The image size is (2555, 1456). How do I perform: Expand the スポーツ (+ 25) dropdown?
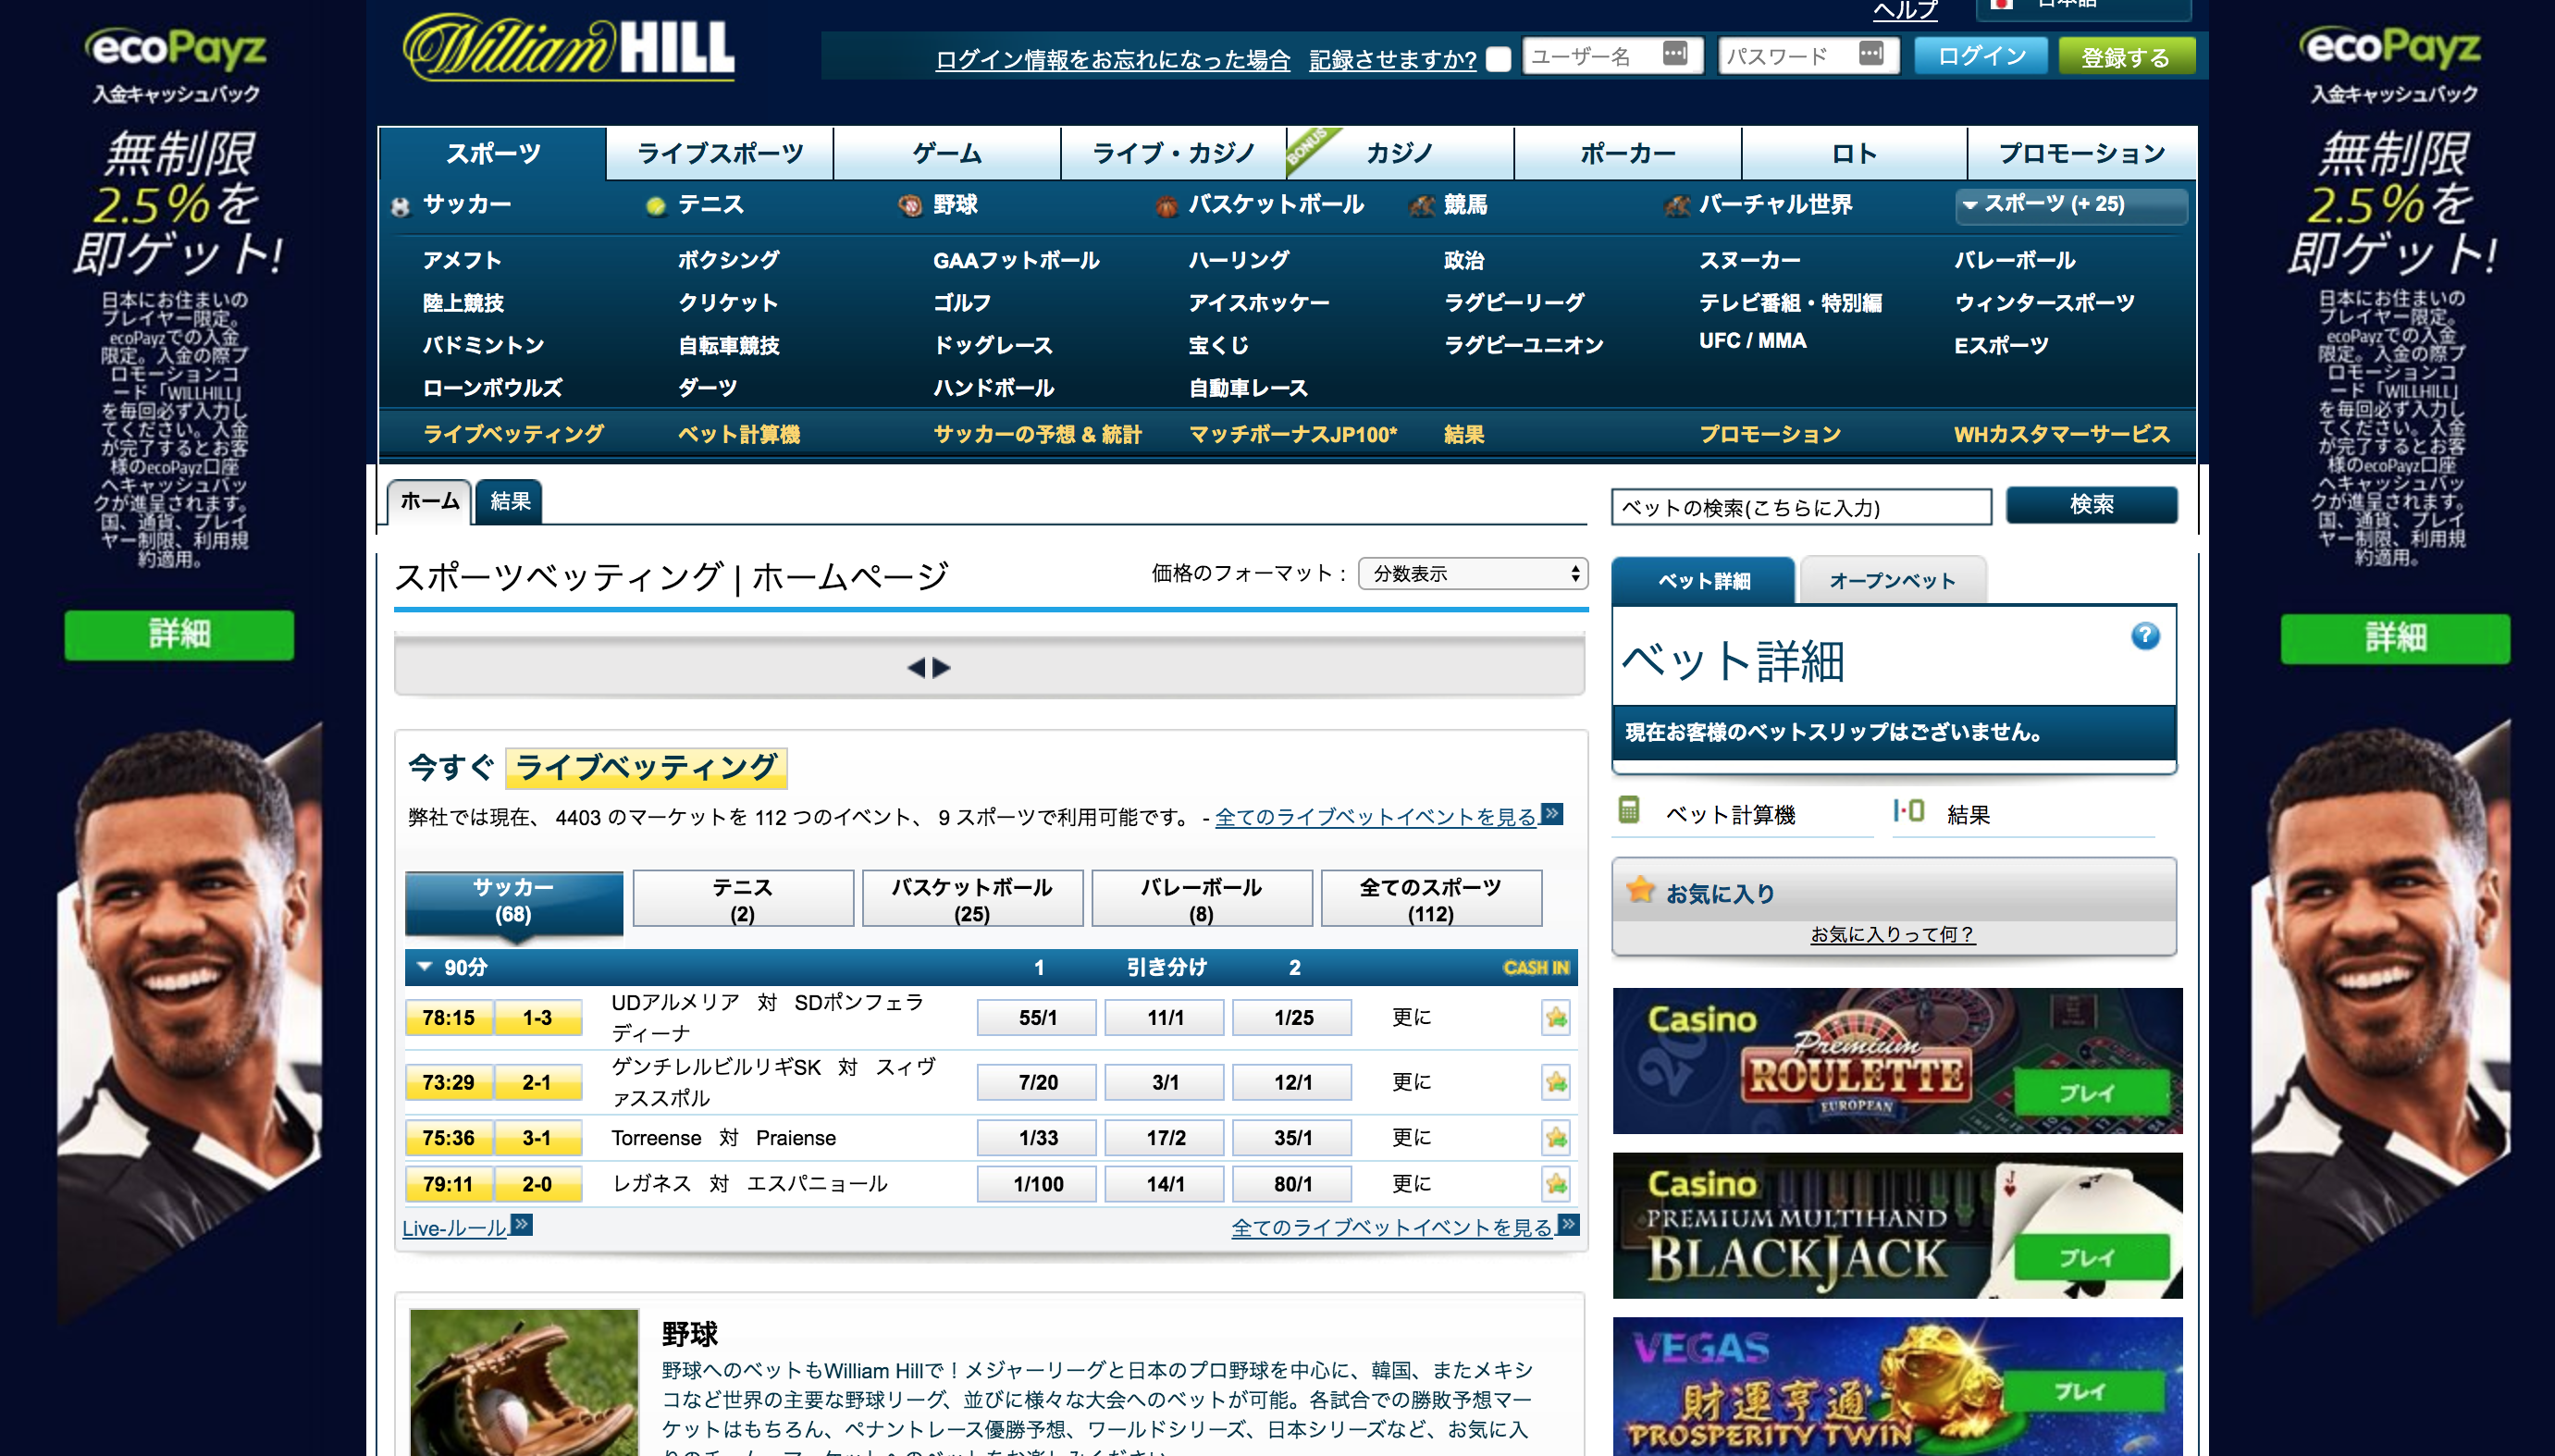click(x=2071, y=205)
